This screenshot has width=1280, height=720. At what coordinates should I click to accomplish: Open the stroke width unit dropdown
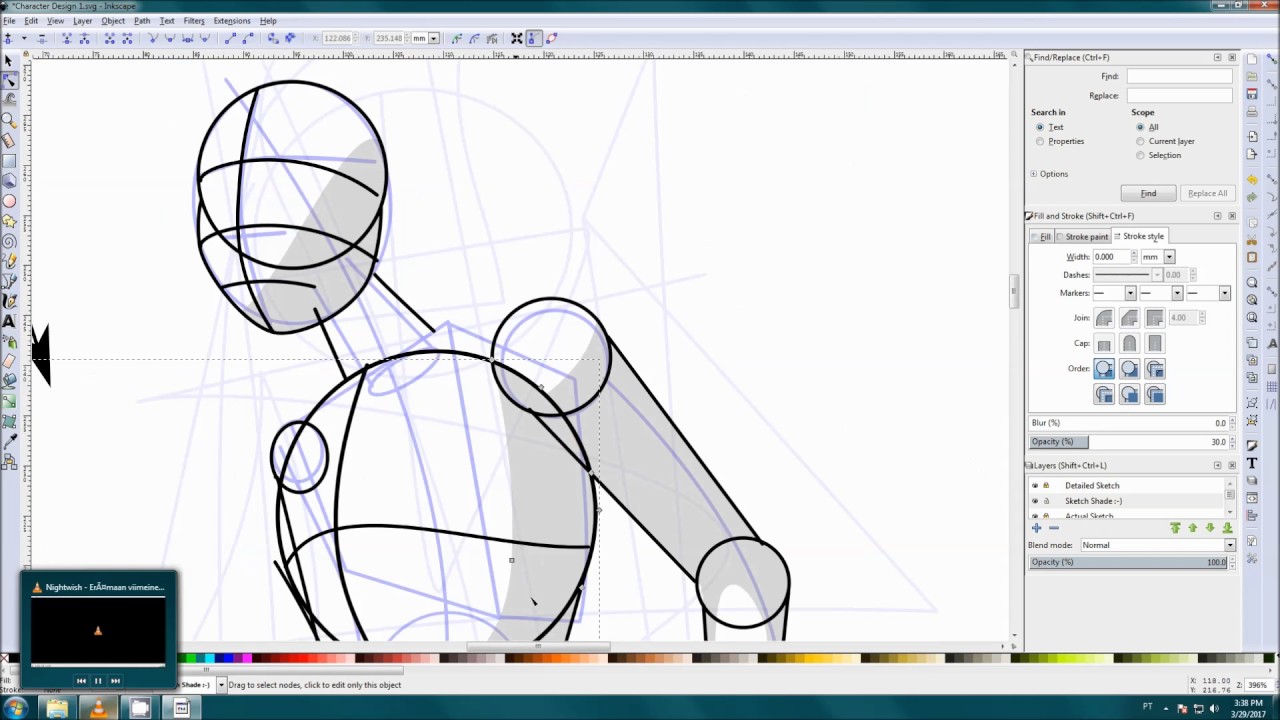click(1169, 257)
